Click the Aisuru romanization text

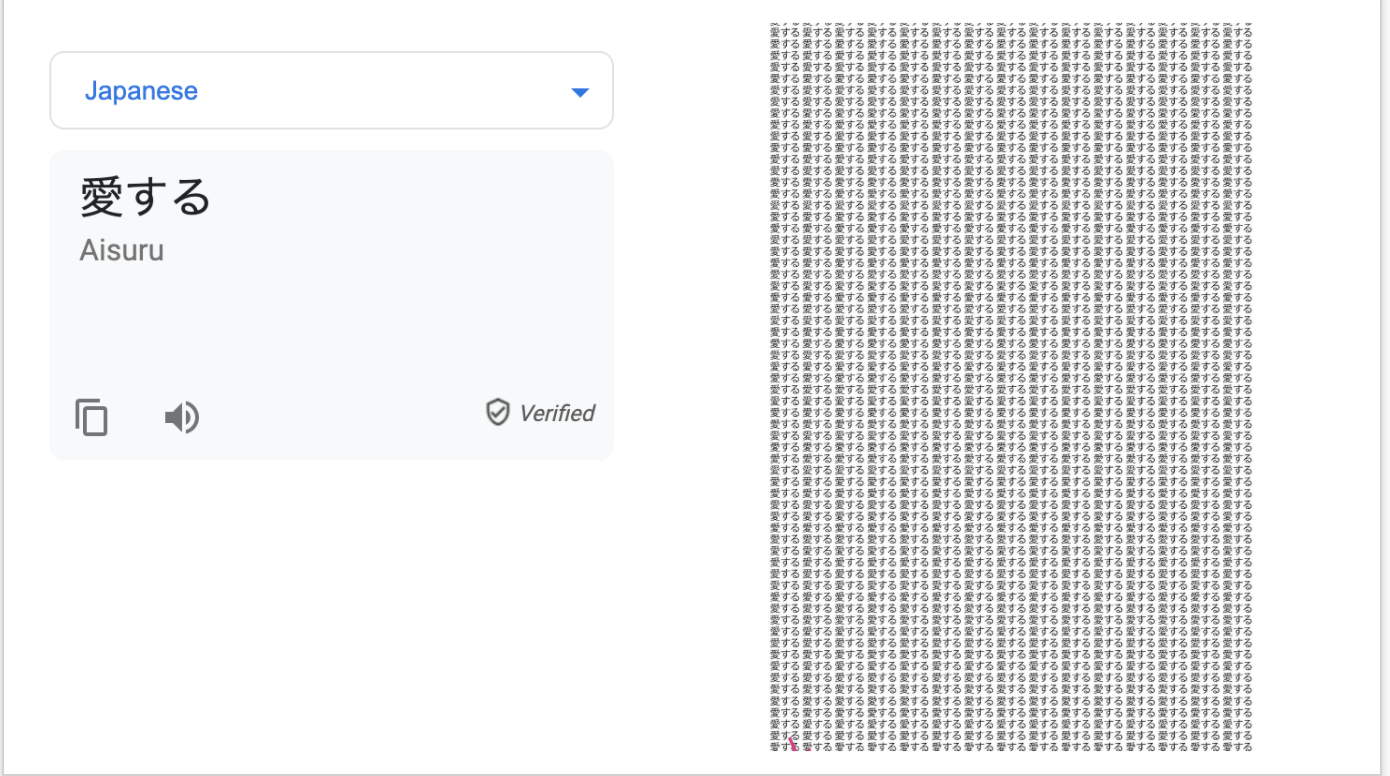[x=121, y=250]
